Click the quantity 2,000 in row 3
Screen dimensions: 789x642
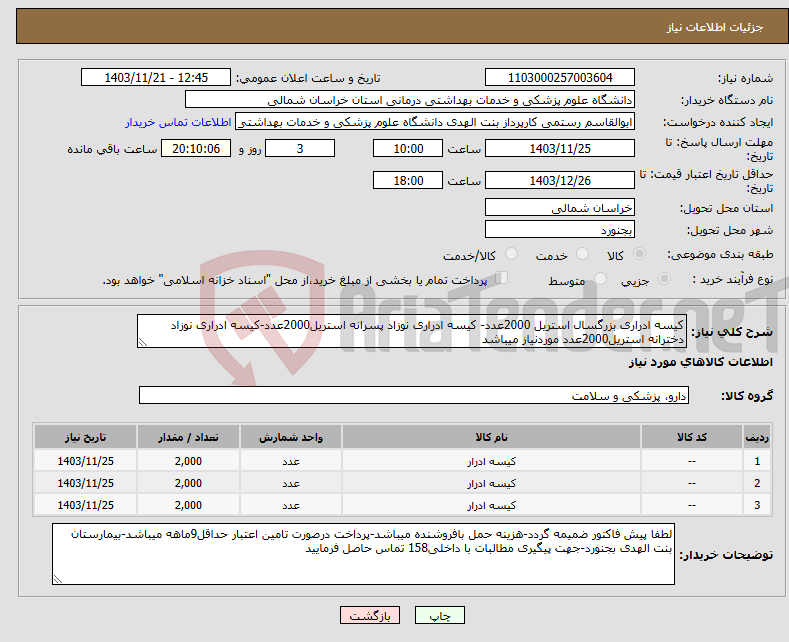coord(188,505)
